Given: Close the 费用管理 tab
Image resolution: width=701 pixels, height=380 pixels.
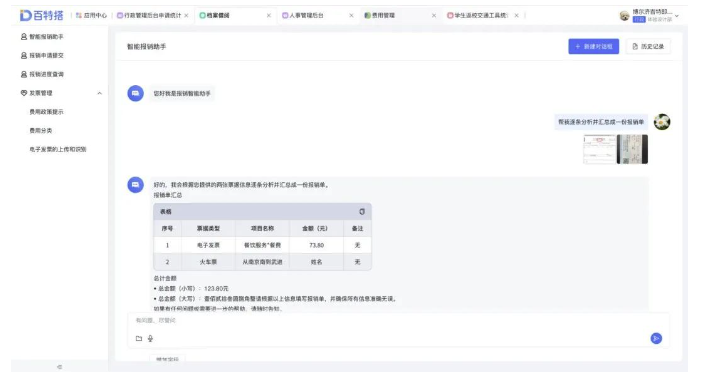Looking at the screenshot, I should pyautogui.click(x=434, y=15).
